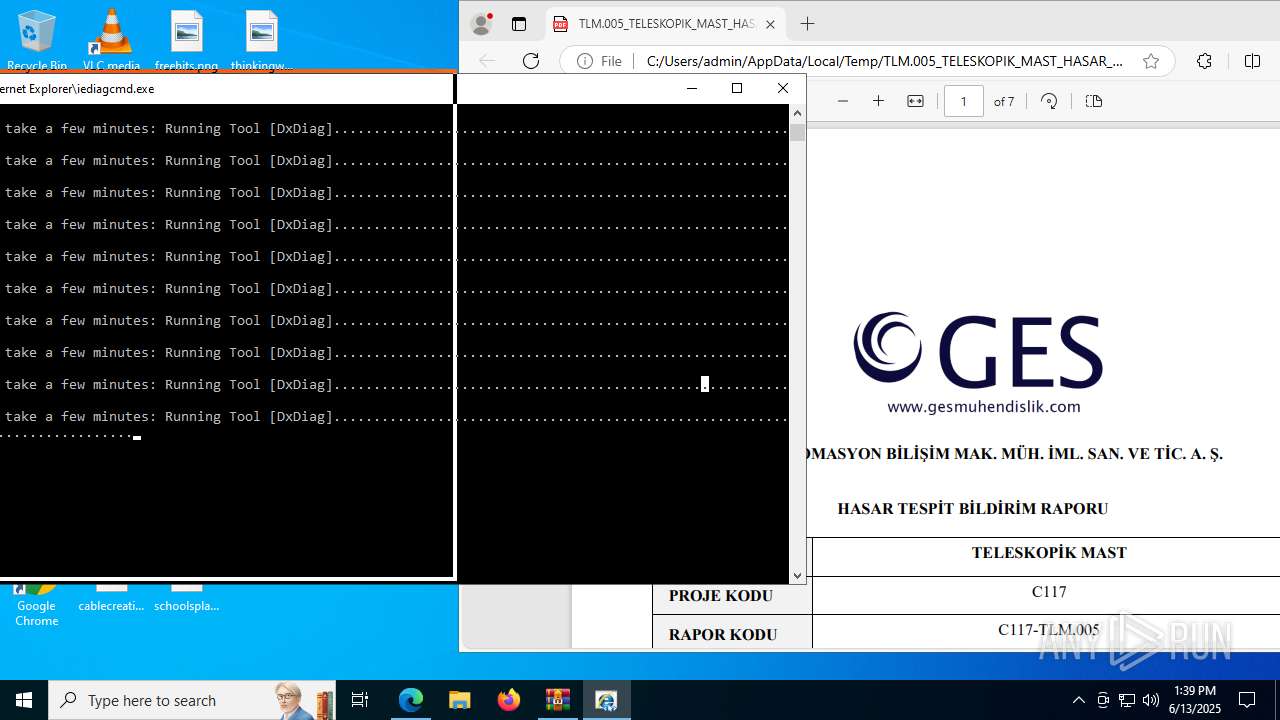This screenshot has height=720, width=1280.
Task: Open Edge extensions icon
Action: tap(1204, 61)
